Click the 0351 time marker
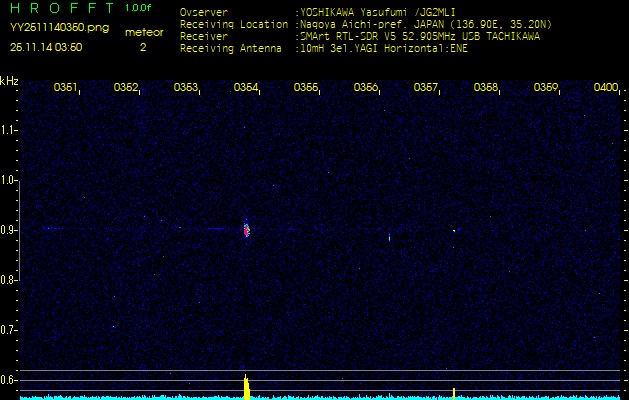 (65, 87)
